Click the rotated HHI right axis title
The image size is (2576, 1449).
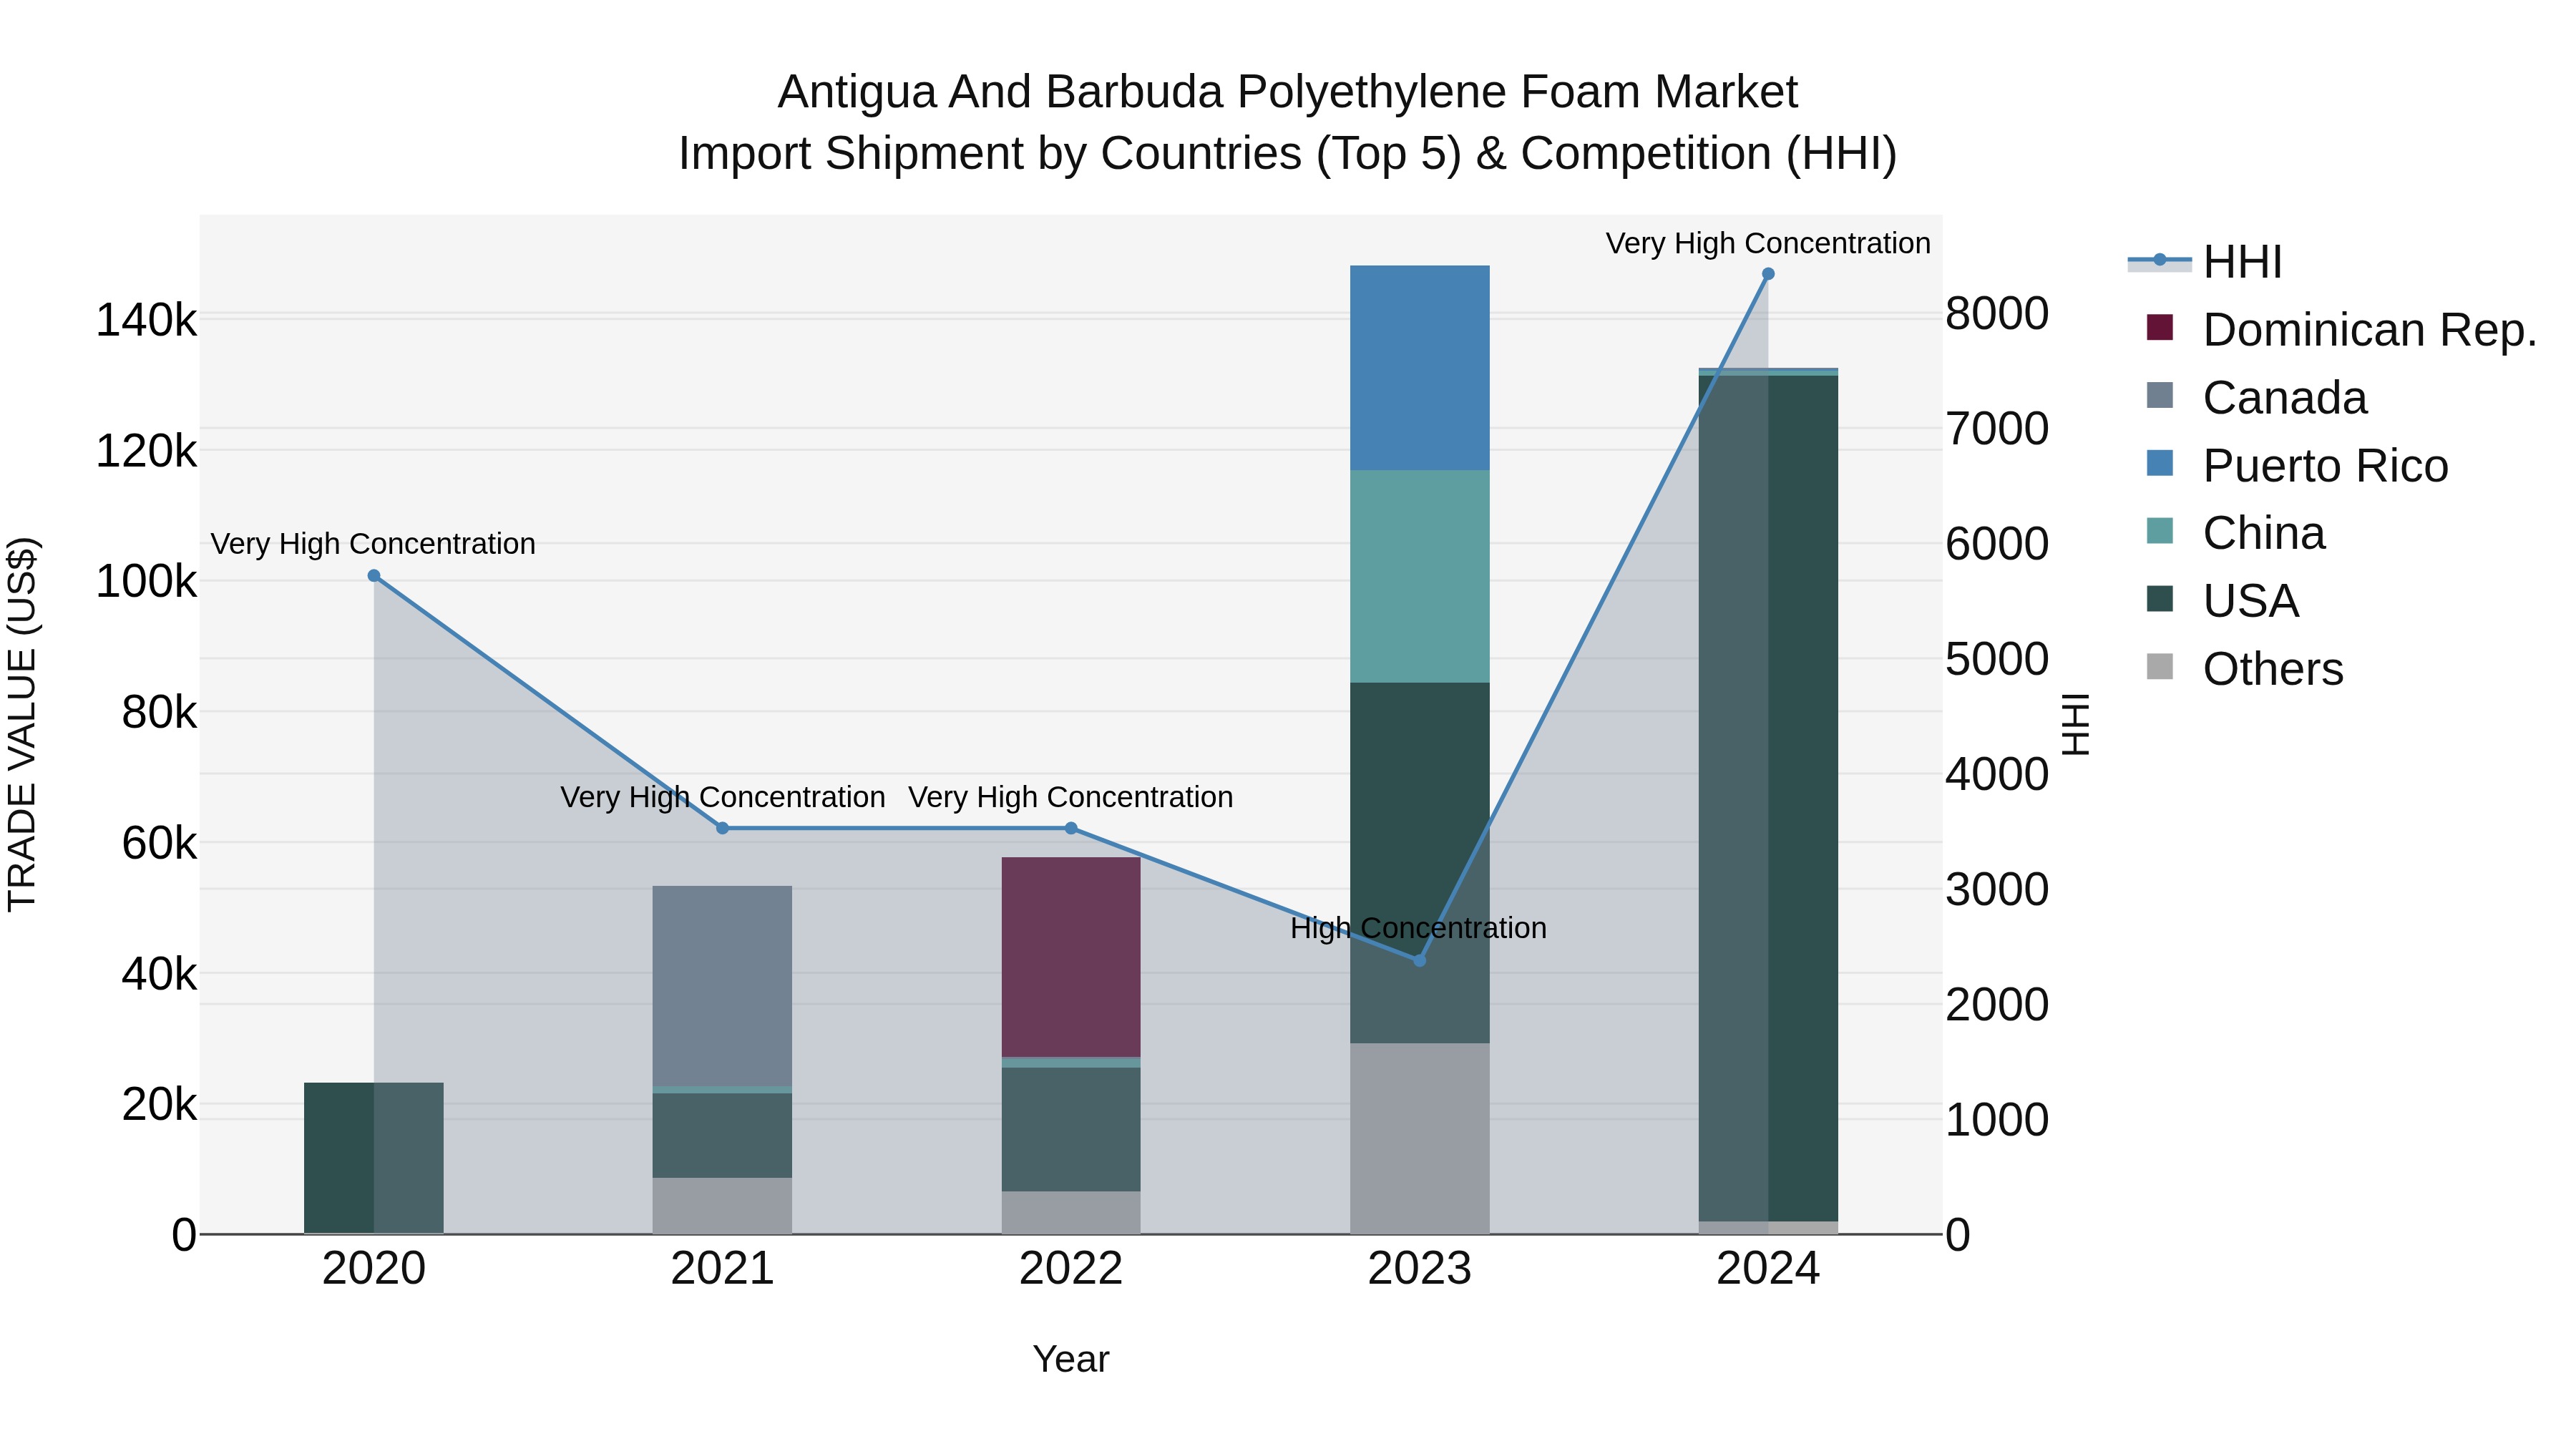(x=2076, y=724)
